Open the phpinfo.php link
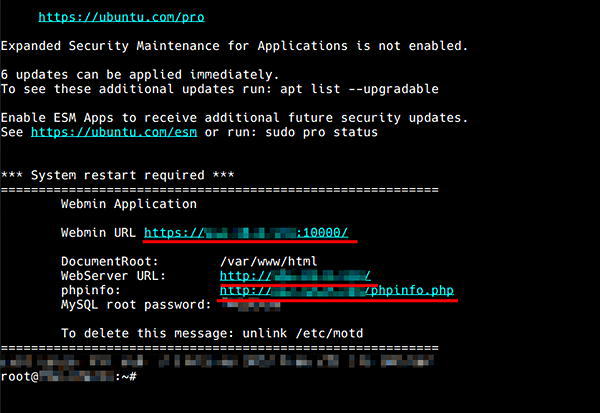The width and height of the screenshot is (600, 413). click(337, 290)
